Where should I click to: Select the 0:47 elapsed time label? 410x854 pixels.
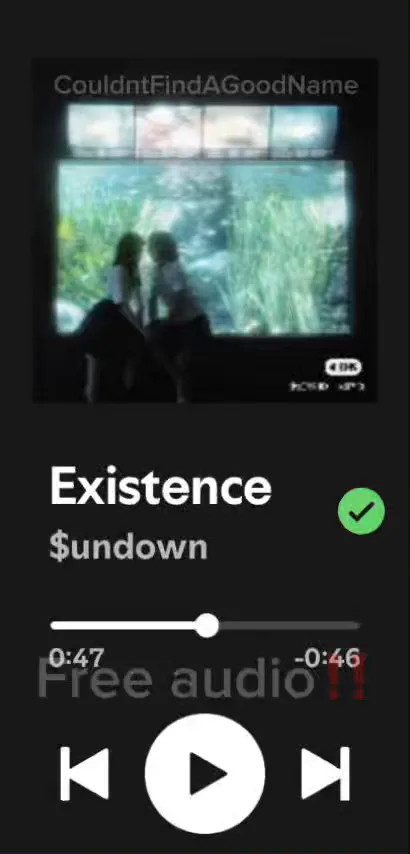click(76, 658)
